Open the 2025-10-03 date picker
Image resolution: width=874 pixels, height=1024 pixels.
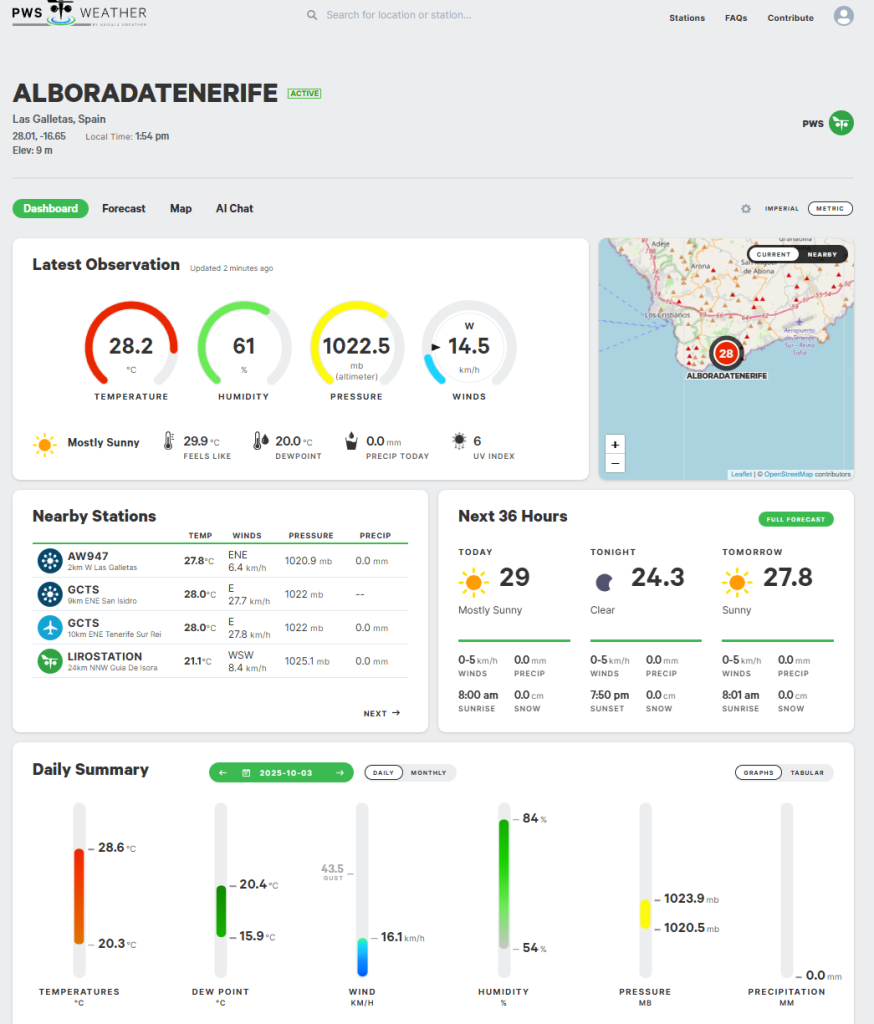click(x=282, y=772)
